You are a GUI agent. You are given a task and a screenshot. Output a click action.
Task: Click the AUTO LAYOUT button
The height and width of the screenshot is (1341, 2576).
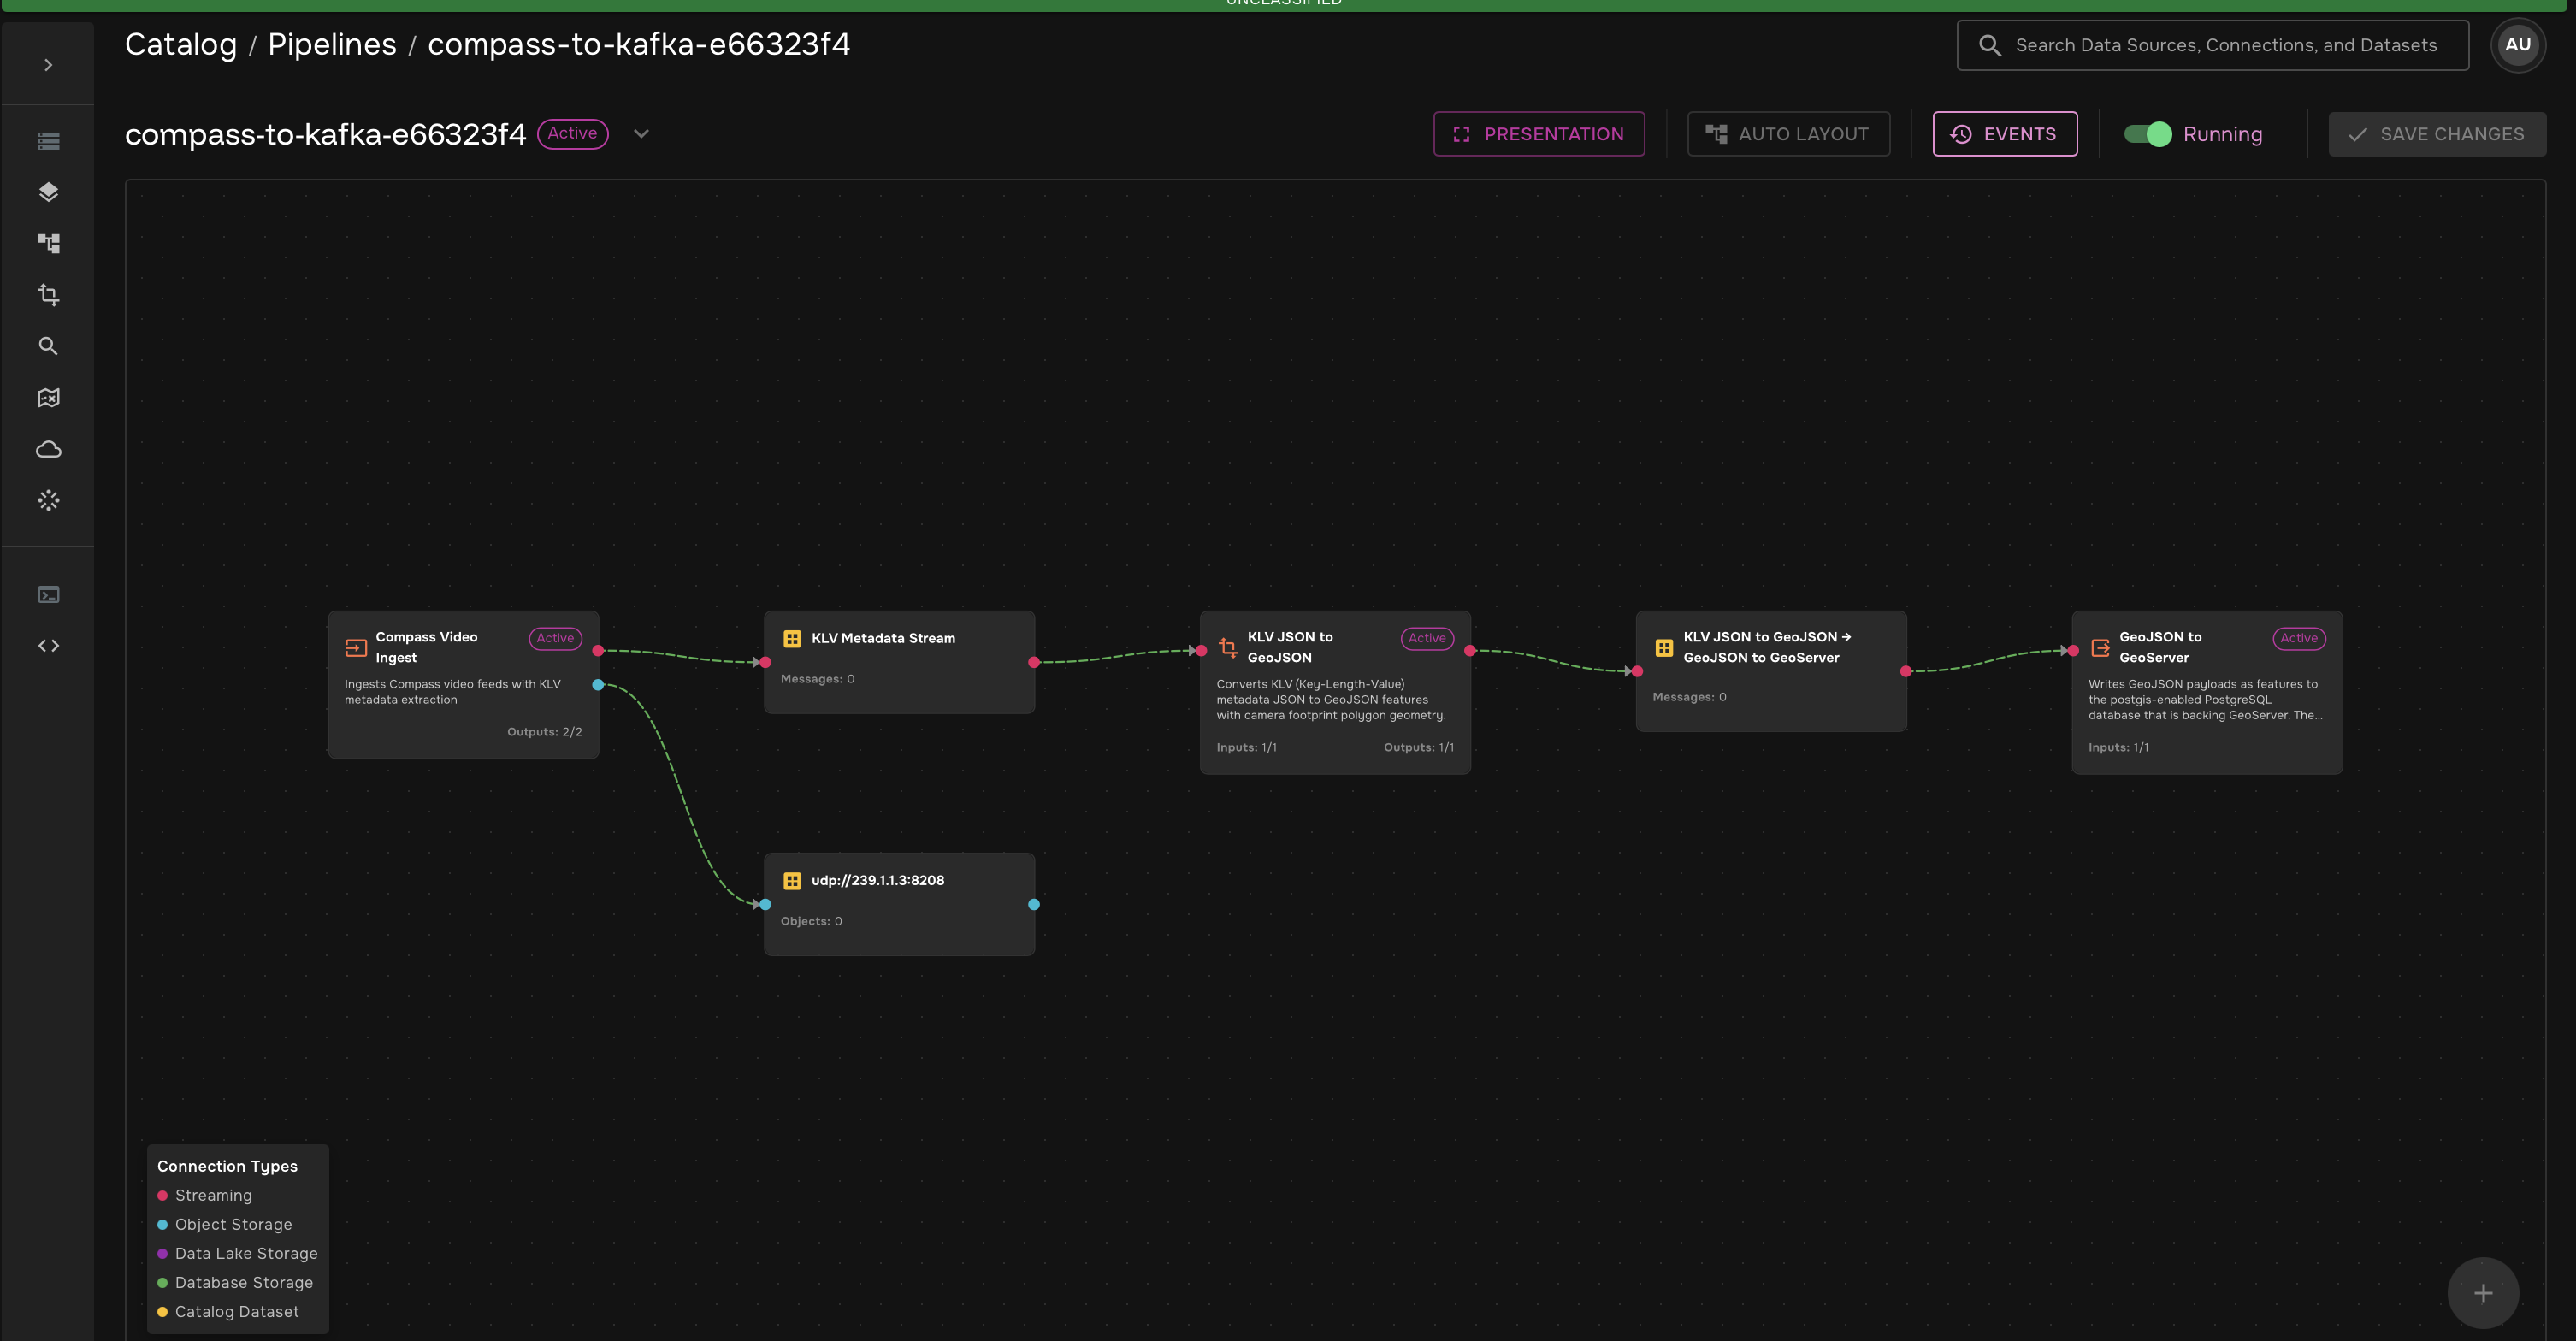[1788, 134]
